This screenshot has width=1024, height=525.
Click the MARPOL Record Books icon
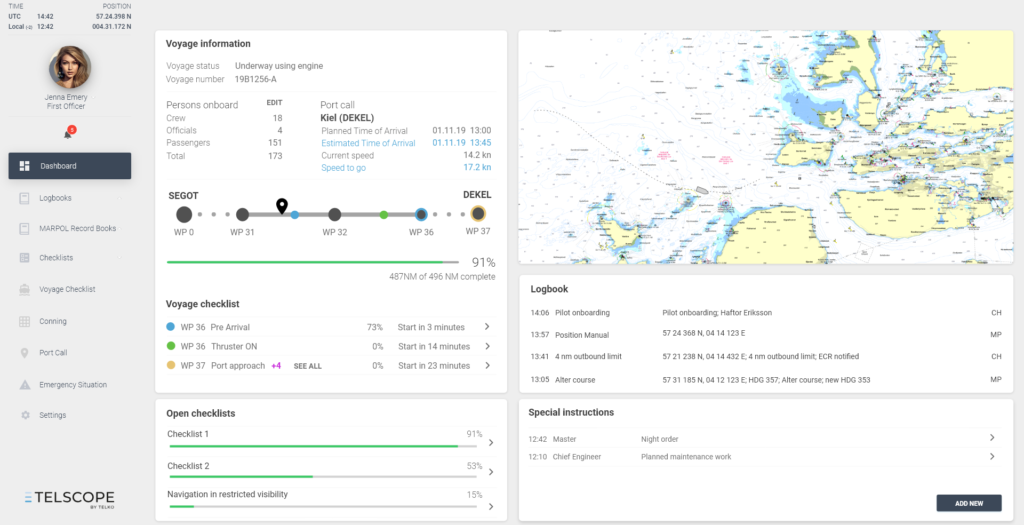(24, 228)
